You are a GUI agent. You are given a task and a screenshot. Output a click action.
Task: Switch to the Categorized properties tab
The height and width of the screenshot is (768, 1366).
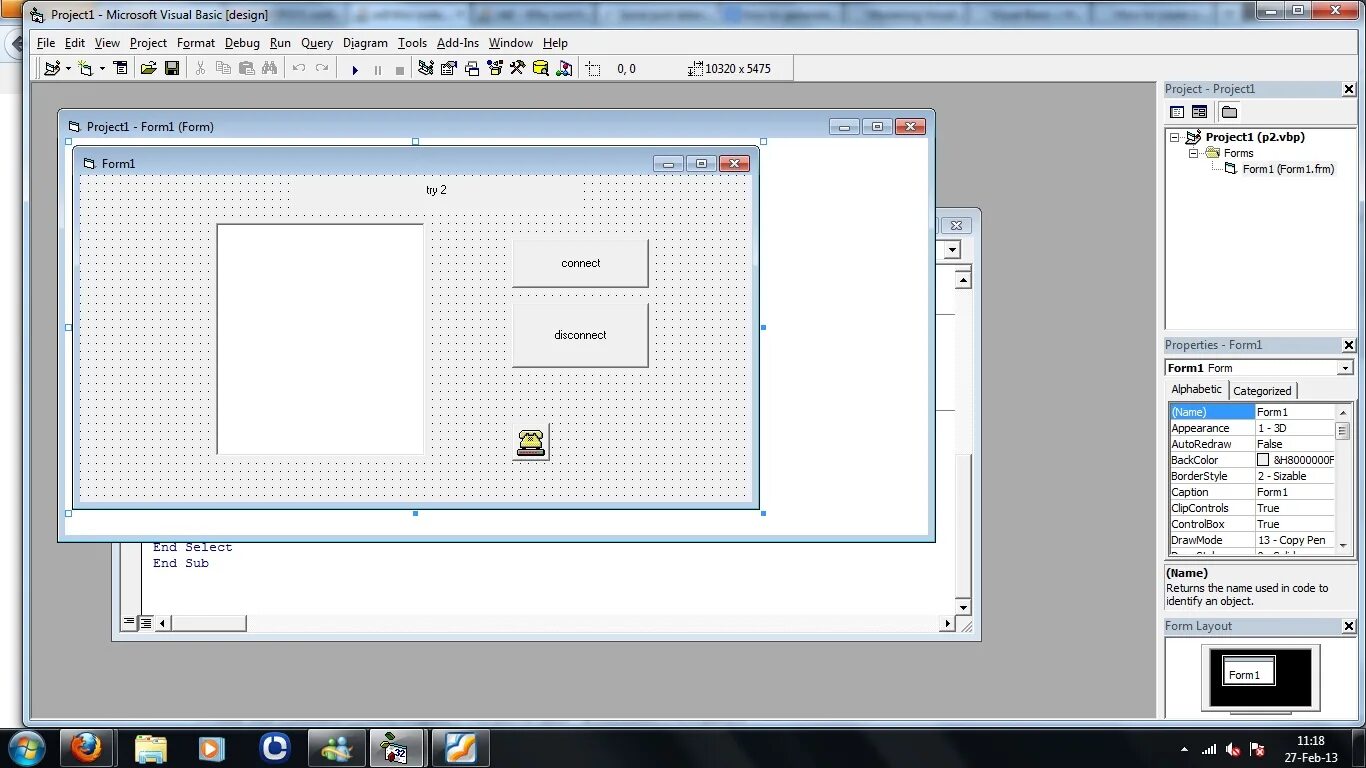pos(1262,391)
